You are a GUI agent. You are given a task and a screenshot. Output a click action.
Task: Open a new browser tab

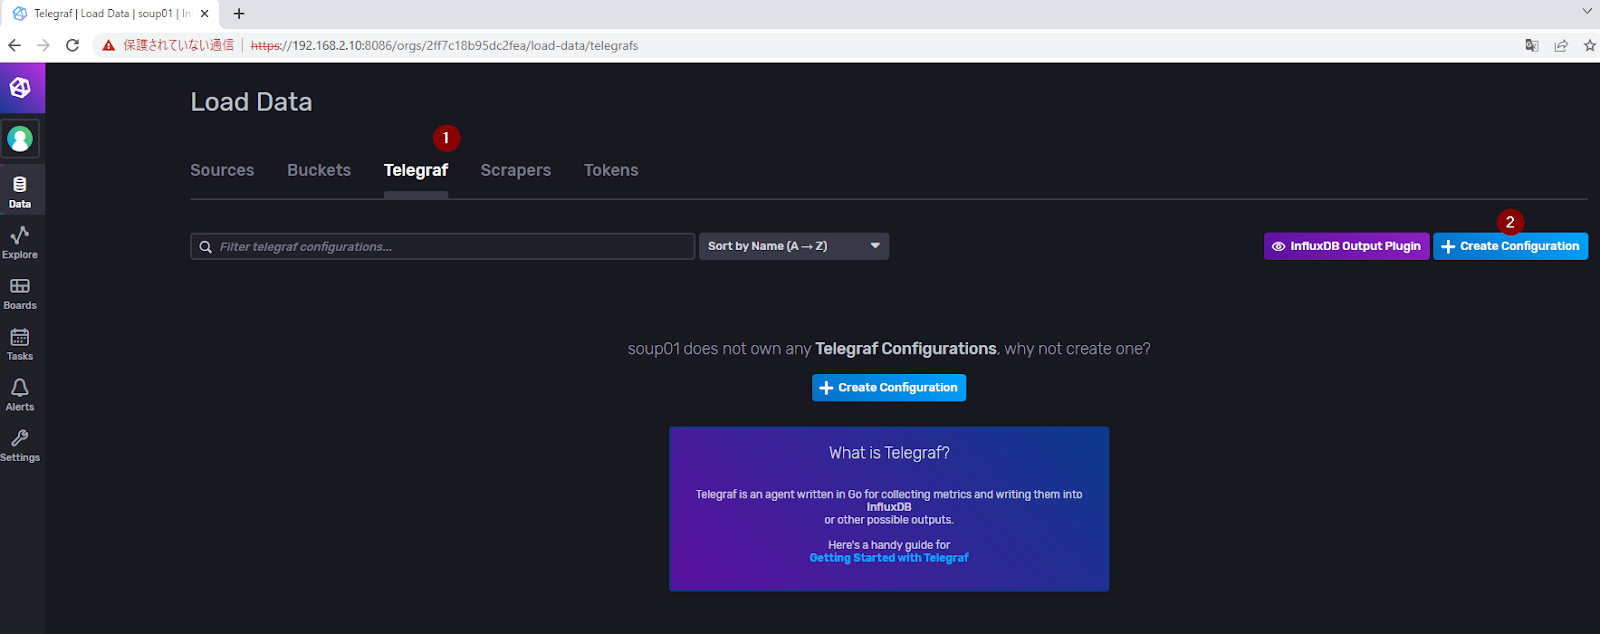click(239, 14)
